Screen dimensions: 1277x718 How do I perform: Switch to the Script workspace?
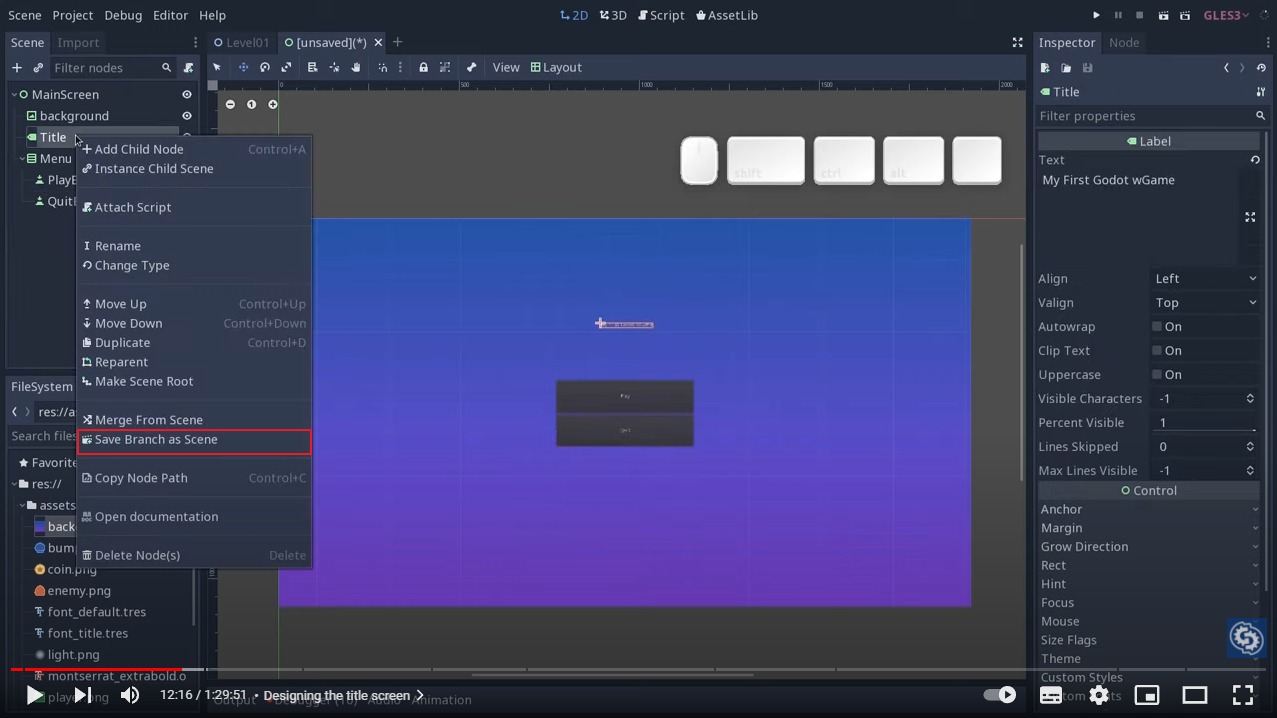[660, 15]
